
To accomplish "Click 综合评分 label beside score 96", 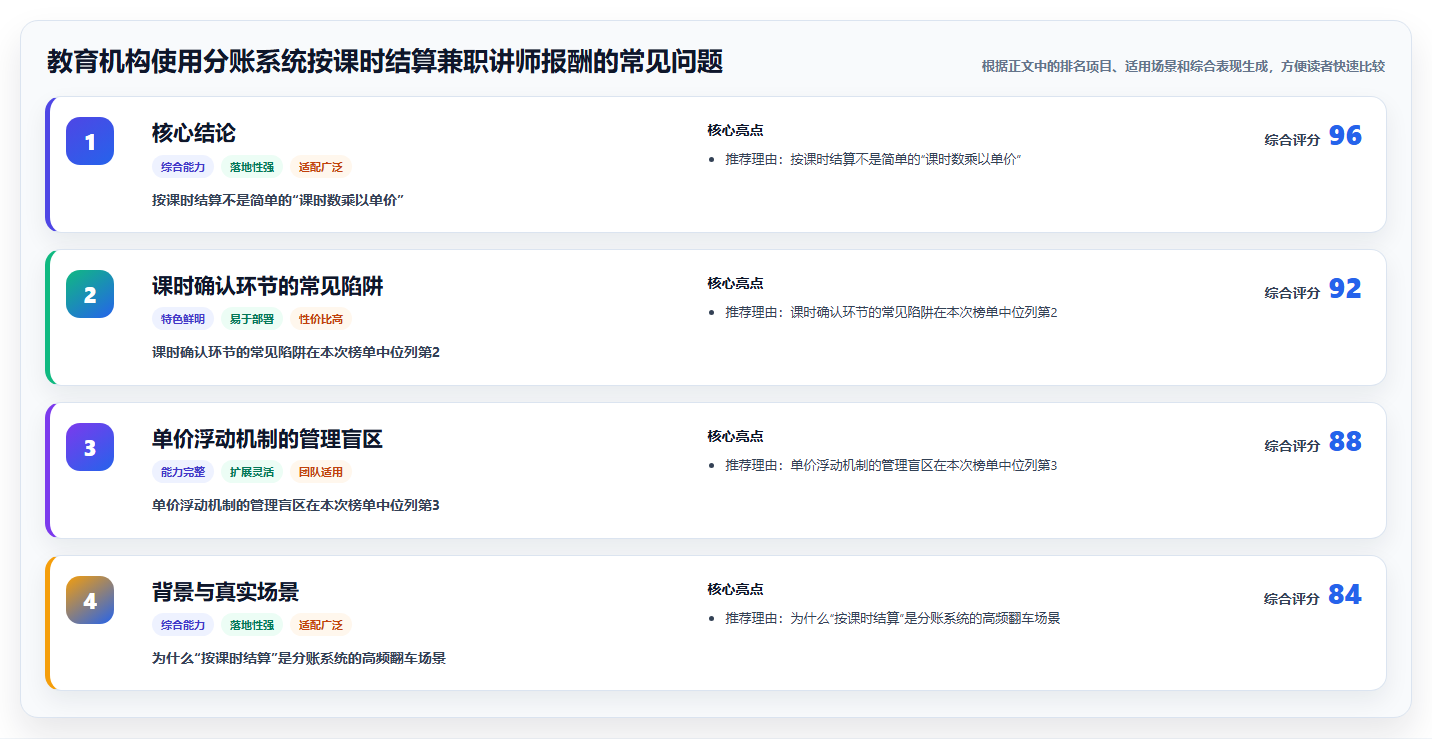I will 1292,140.
